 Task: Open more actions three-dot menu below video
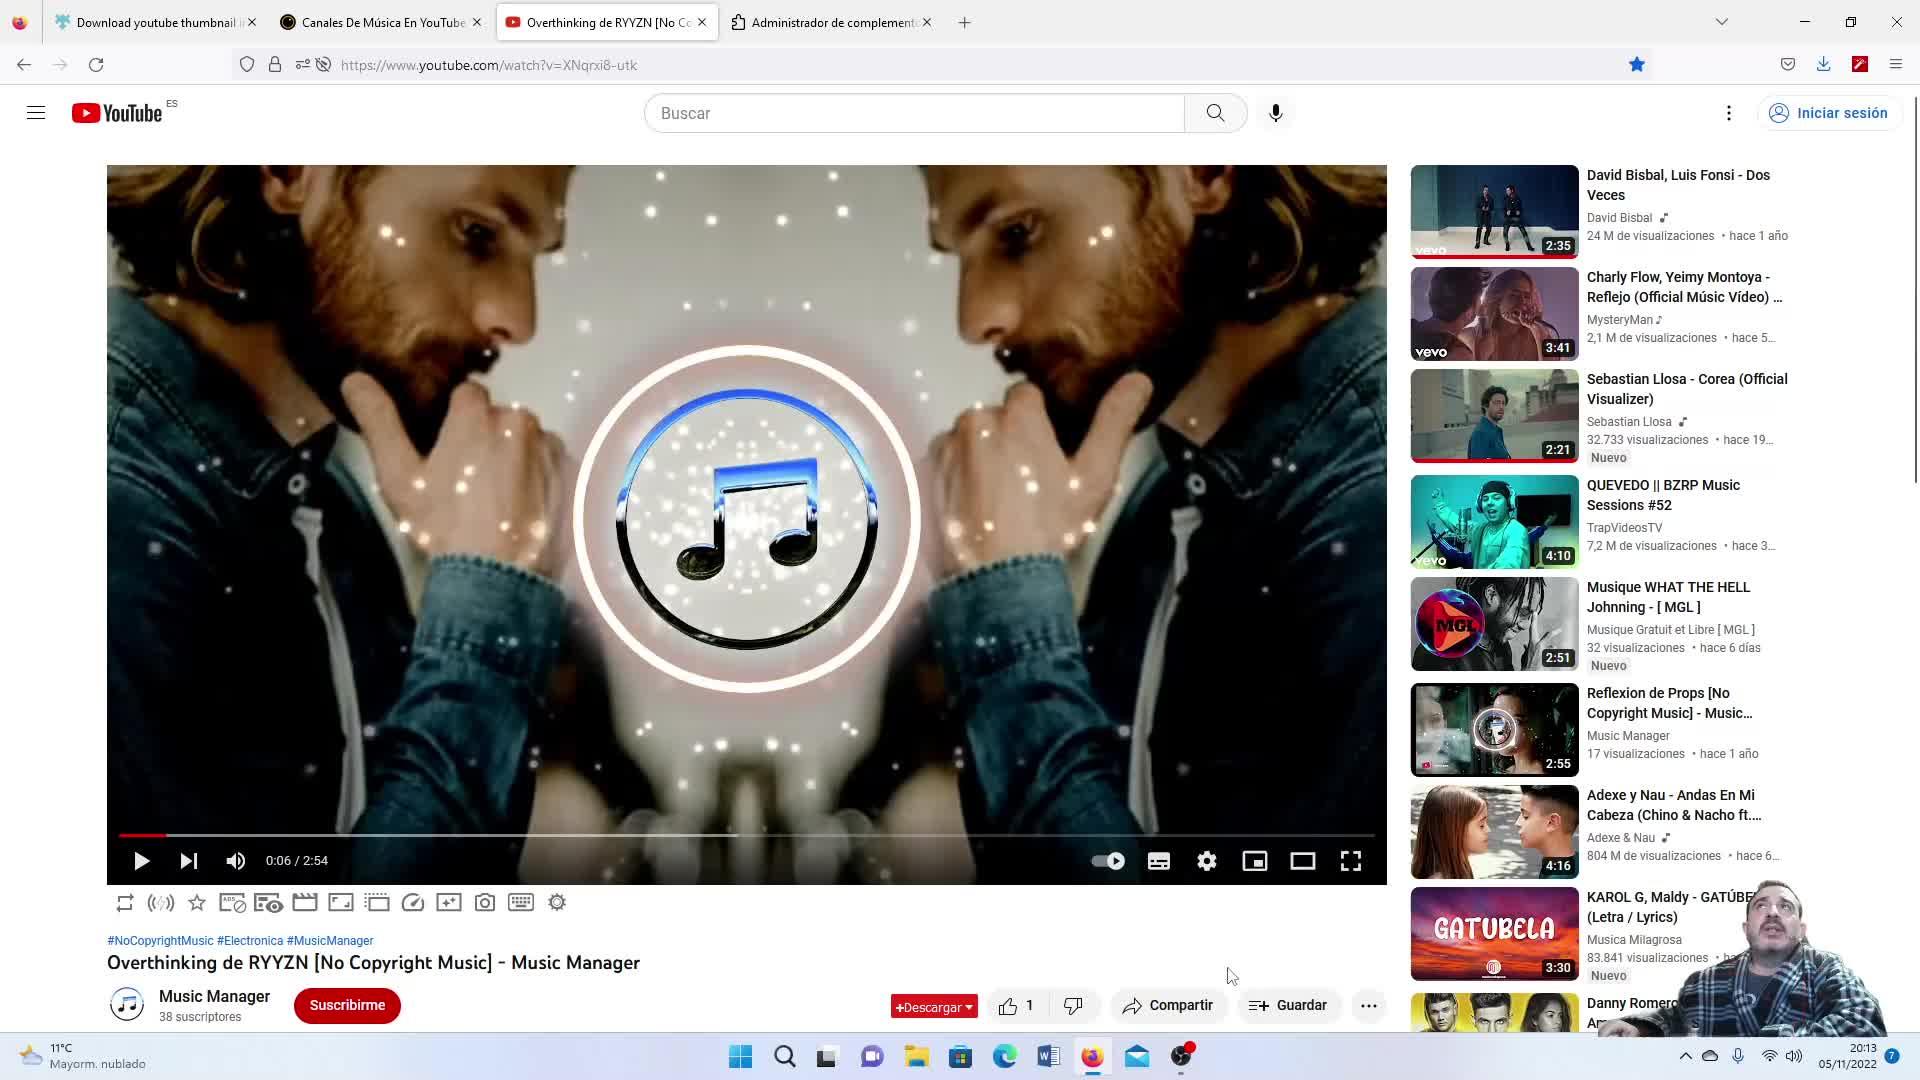coord(1369,1006)
